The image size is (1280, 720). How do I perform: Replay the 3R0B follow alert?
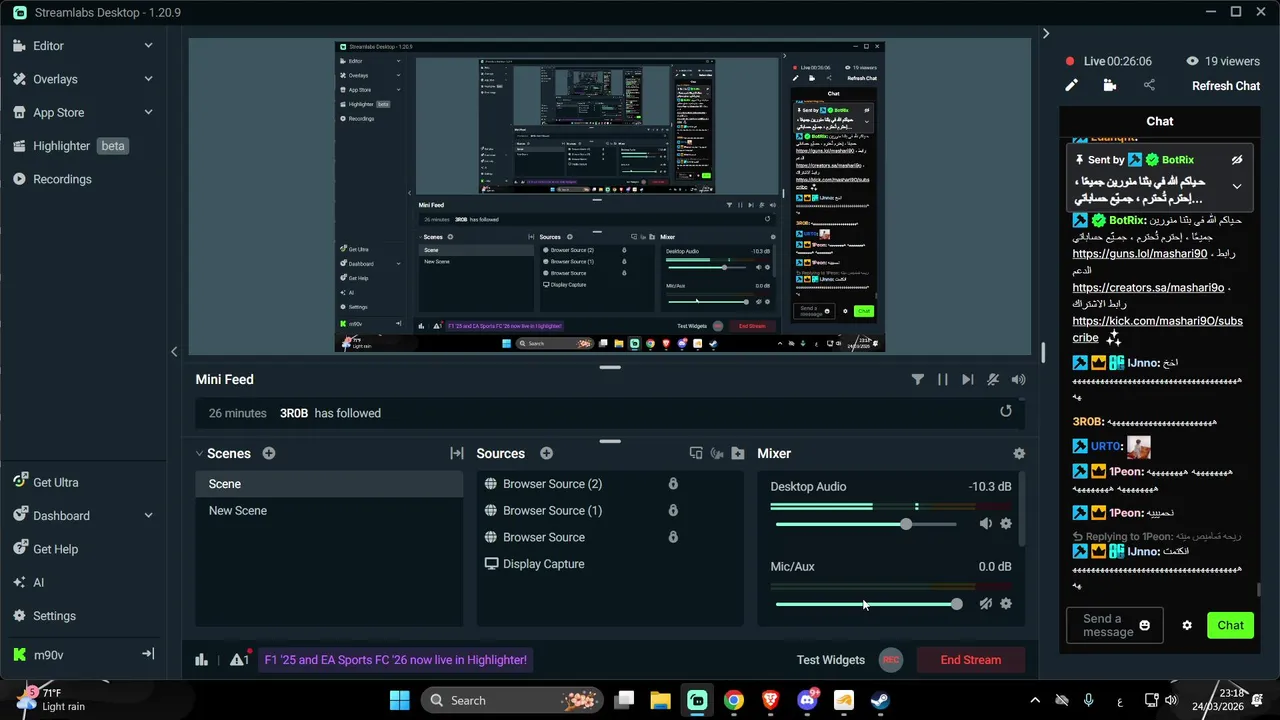click(1006, 411)
